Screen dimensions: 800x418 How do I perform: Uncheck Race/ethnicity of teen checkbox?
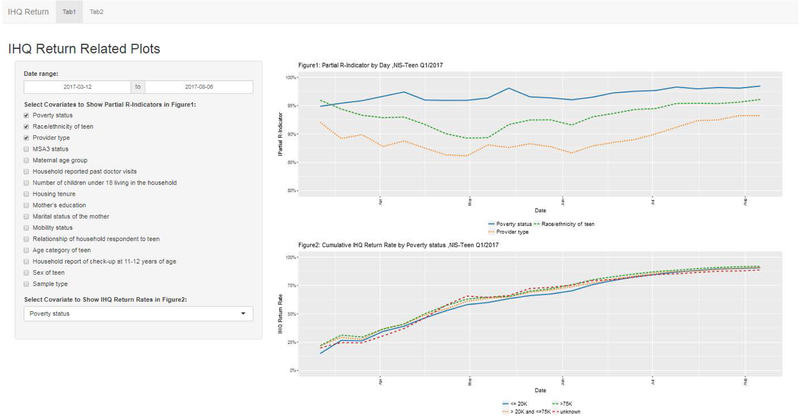click(x=26, y=127)
